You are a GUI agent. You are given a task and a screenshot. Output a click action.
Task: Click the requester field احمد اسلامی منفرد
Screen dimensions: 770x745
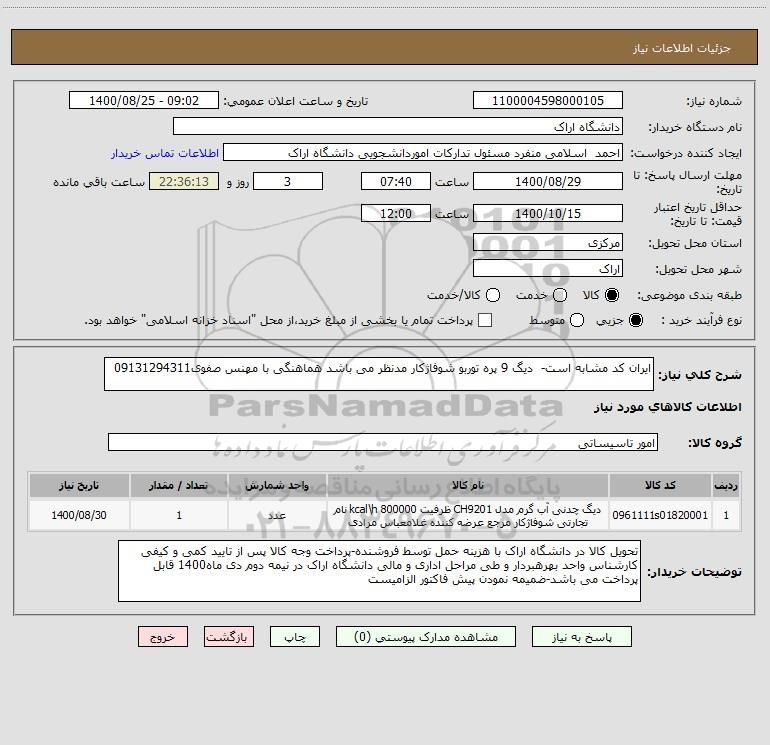[x=423, y=153]
